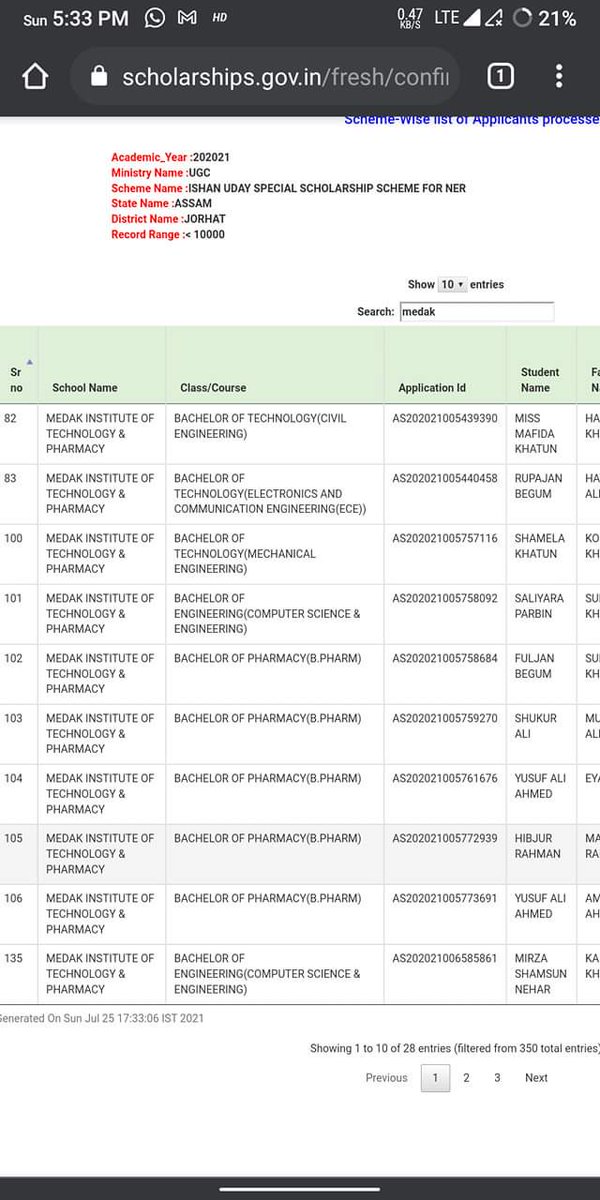Tap the padlock icon in address bar

[x=98, y=77]
